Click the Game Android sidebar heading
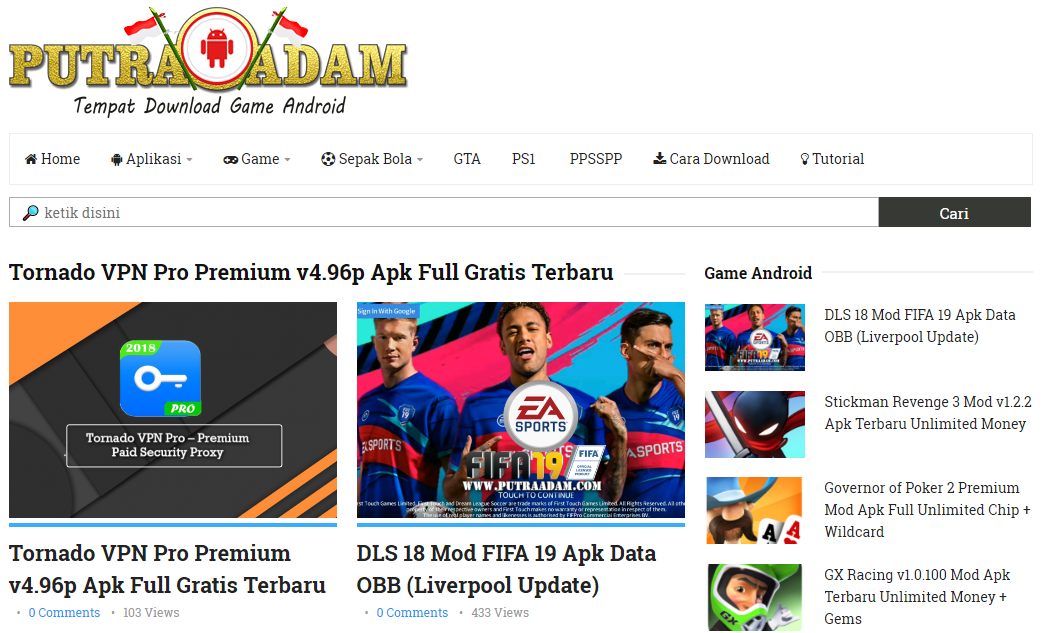 (x=758, y=273)
